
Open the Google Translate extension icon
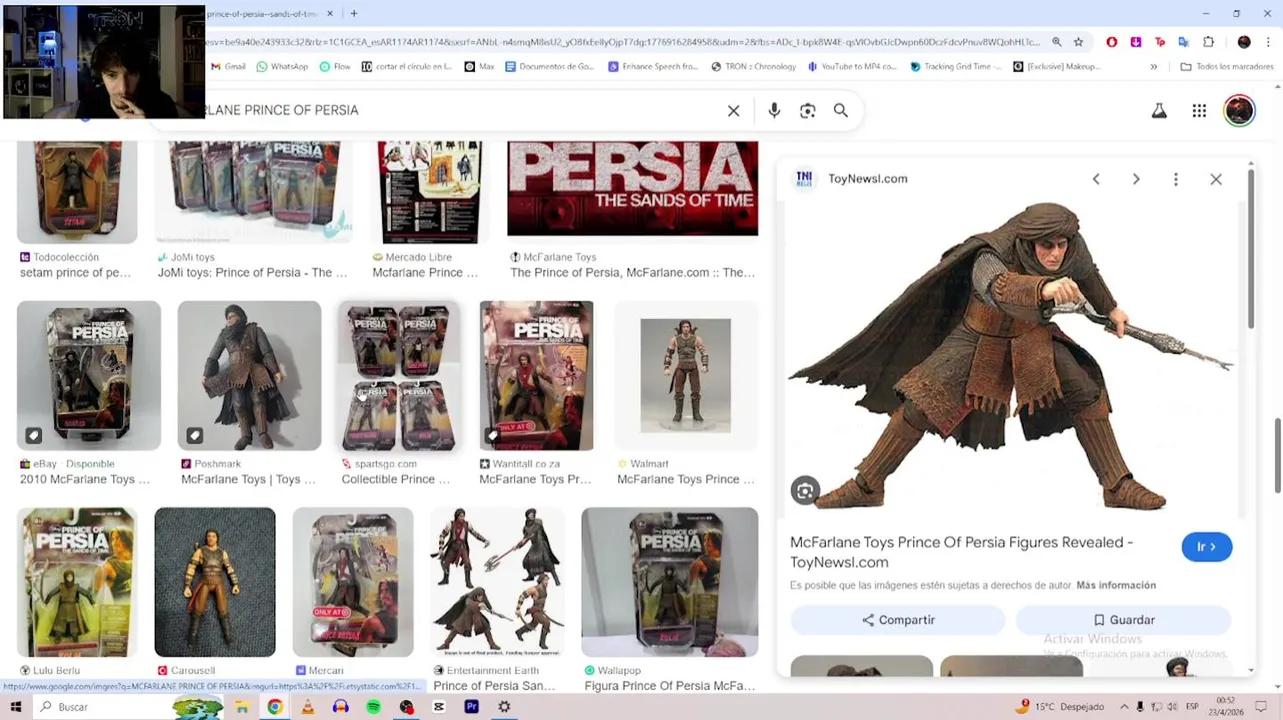point(1184,42)
